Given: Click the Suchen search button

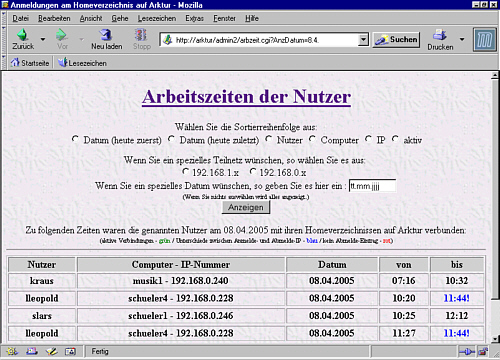Looking at the screenshot, I should click(x=396, y=40).
